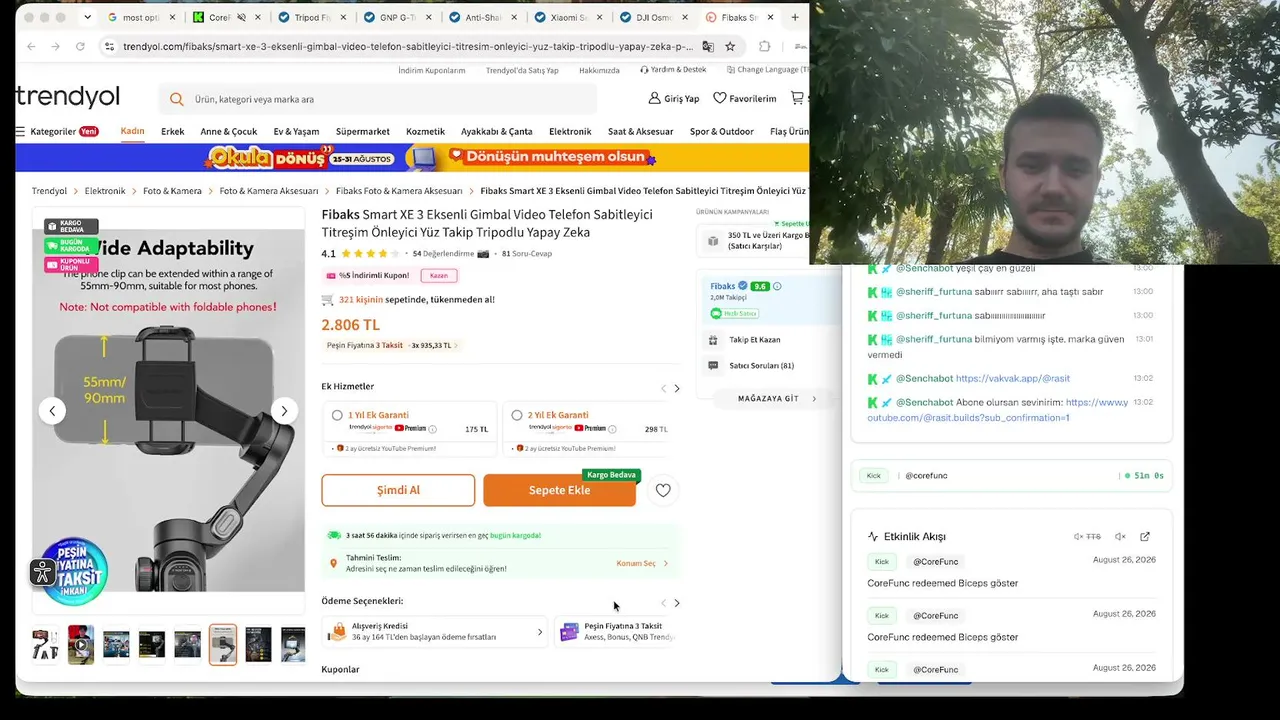The image size is (1280, 720).
Task: Click Foto & Kamera breadcrumb link
Action: [172, 191]
